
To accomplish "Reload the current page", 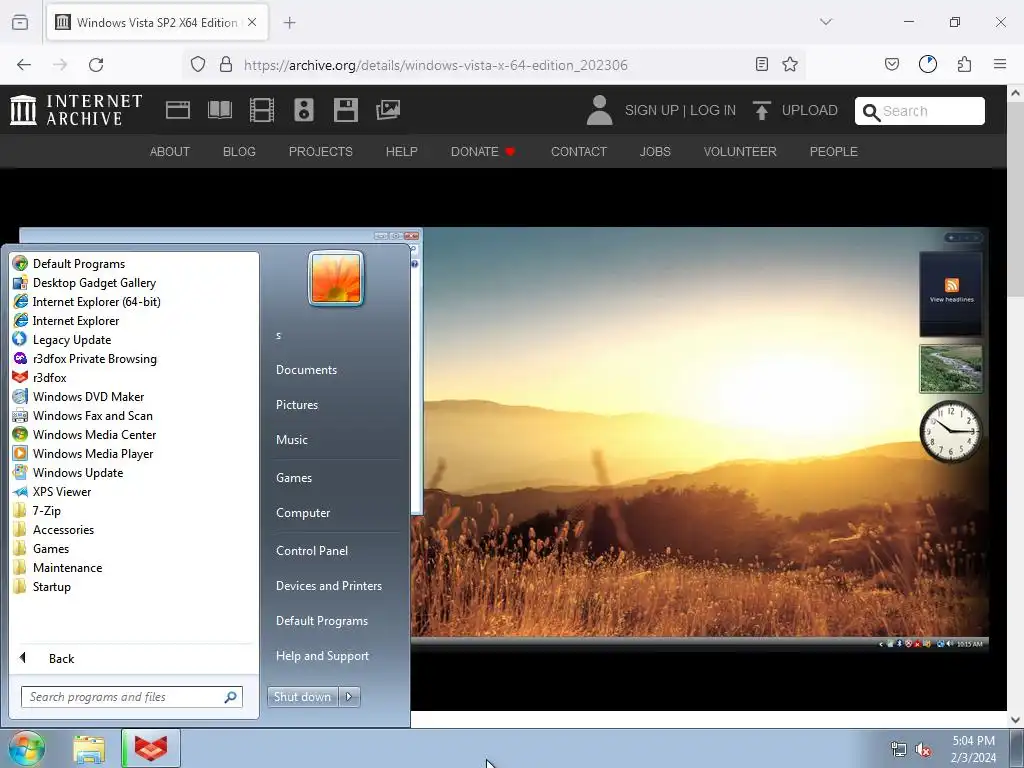I will (x=96, y=65).
